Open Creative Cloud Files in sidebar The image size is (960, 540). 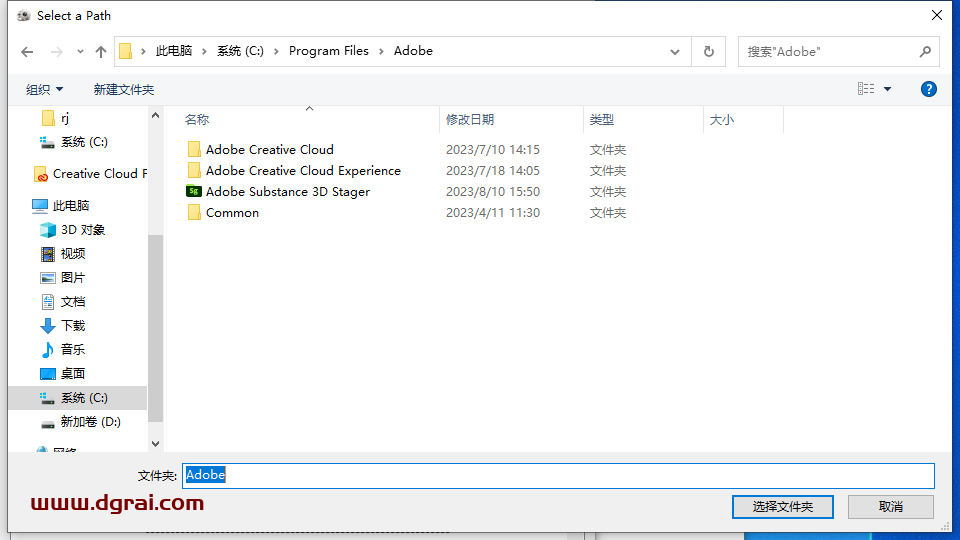(91, 174)
